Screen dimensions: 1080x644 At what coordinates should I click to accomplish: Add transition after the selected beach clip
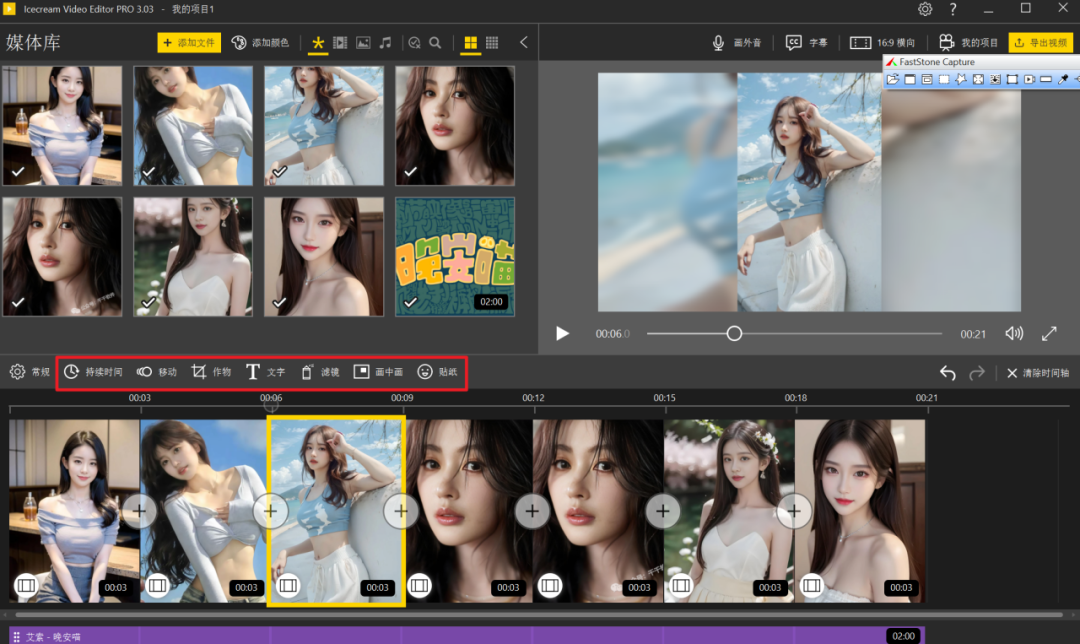click(401, 511)
